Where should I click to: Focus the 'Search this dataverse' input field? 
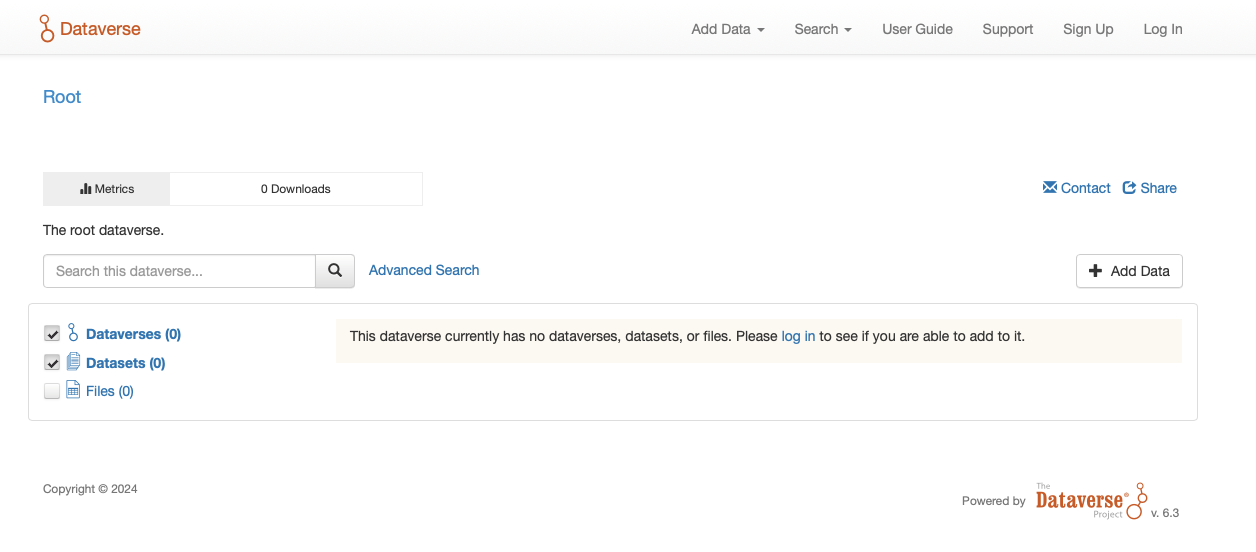coord(180,271)
